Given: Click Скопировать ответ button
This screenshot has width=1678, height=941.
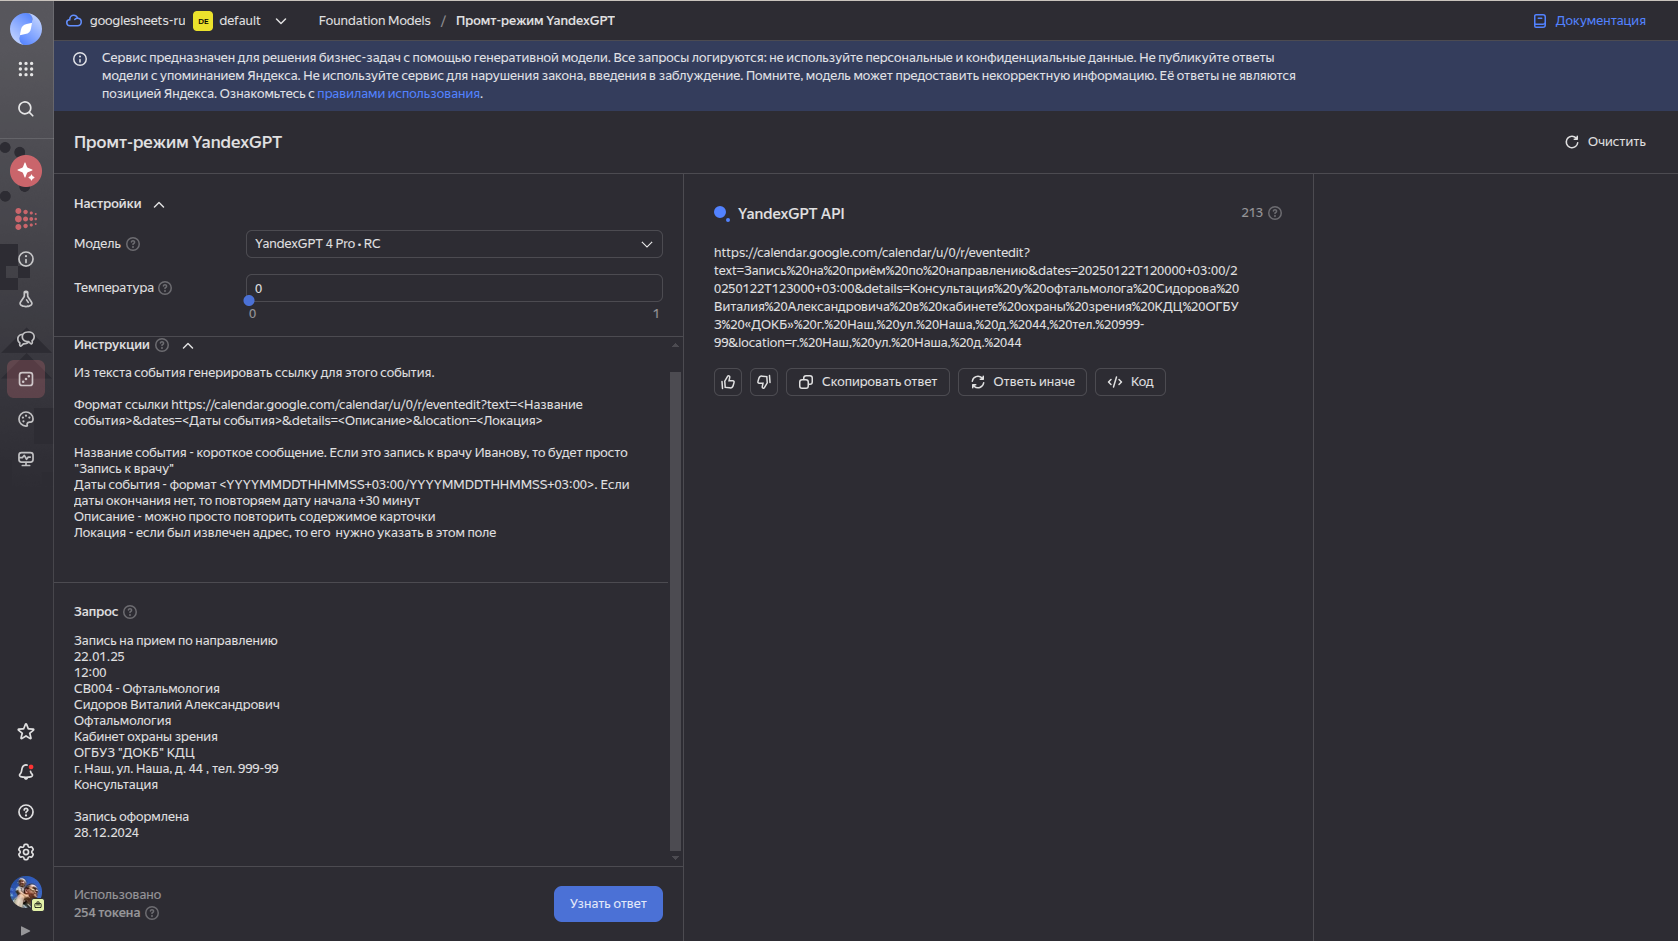Looking at the screenshot, I should point(868,382).
